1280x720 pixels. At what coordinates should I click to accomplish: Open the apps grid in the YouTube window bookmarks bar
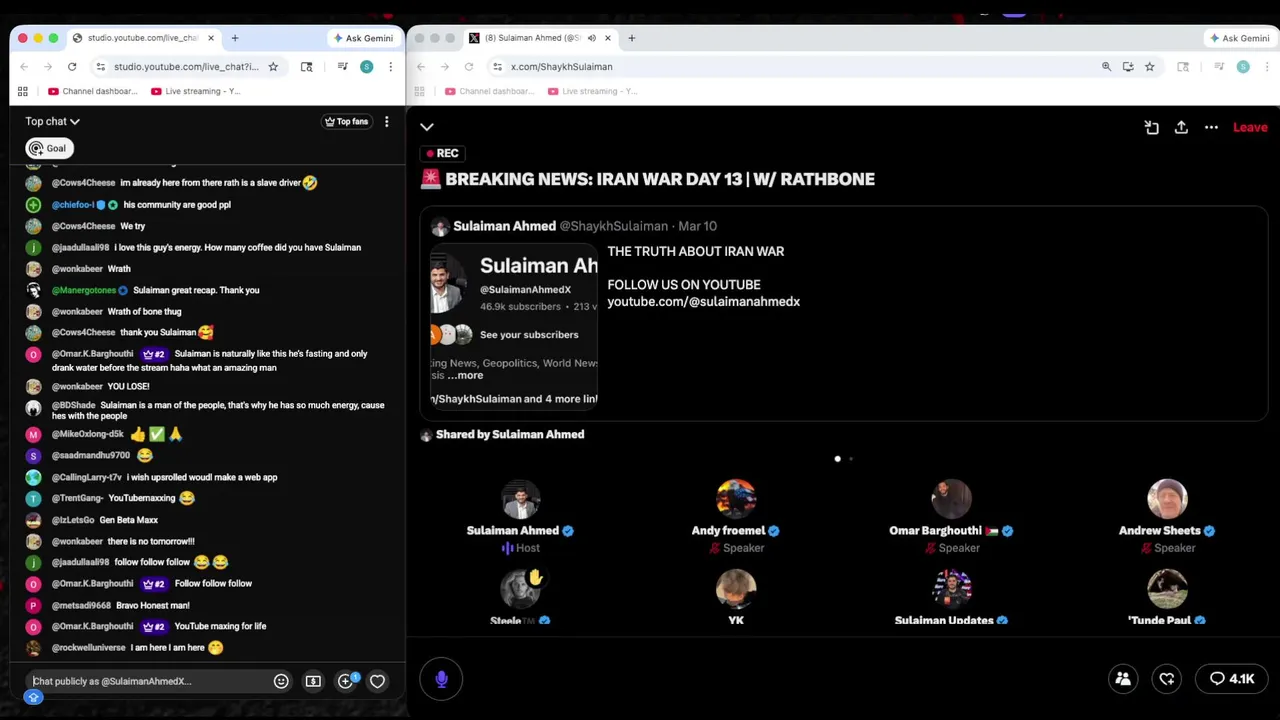click(22, 91)
